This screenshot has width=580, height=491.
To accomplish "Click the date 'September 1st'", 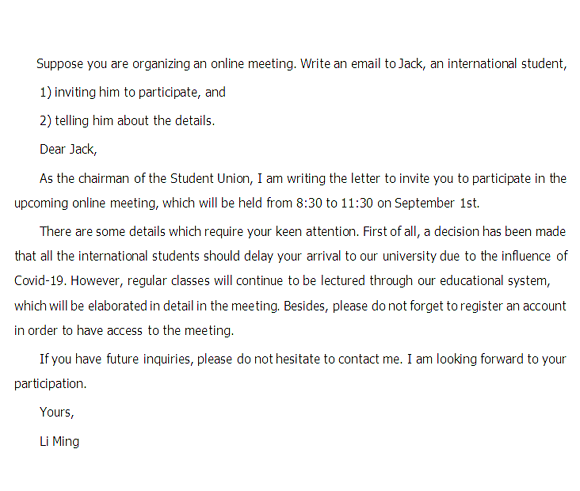I will pyautogui.click(x=435, y=203).
